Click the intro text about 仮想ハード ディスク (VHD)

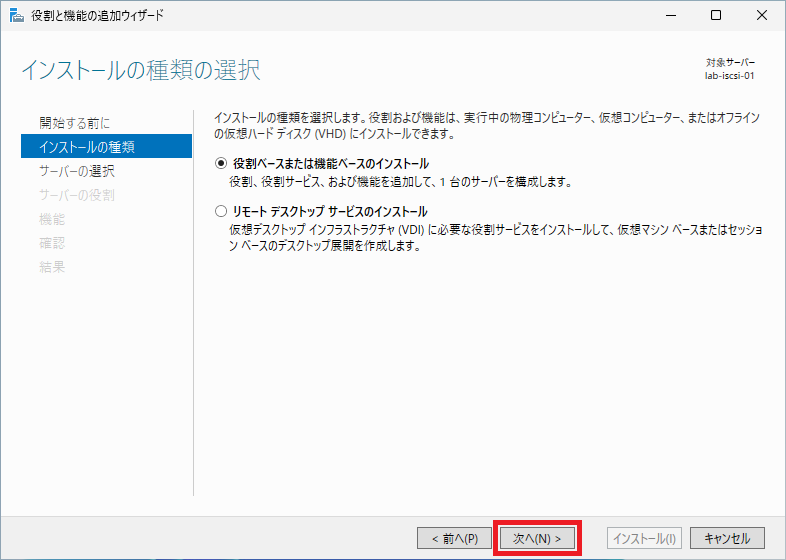[487, 126]
